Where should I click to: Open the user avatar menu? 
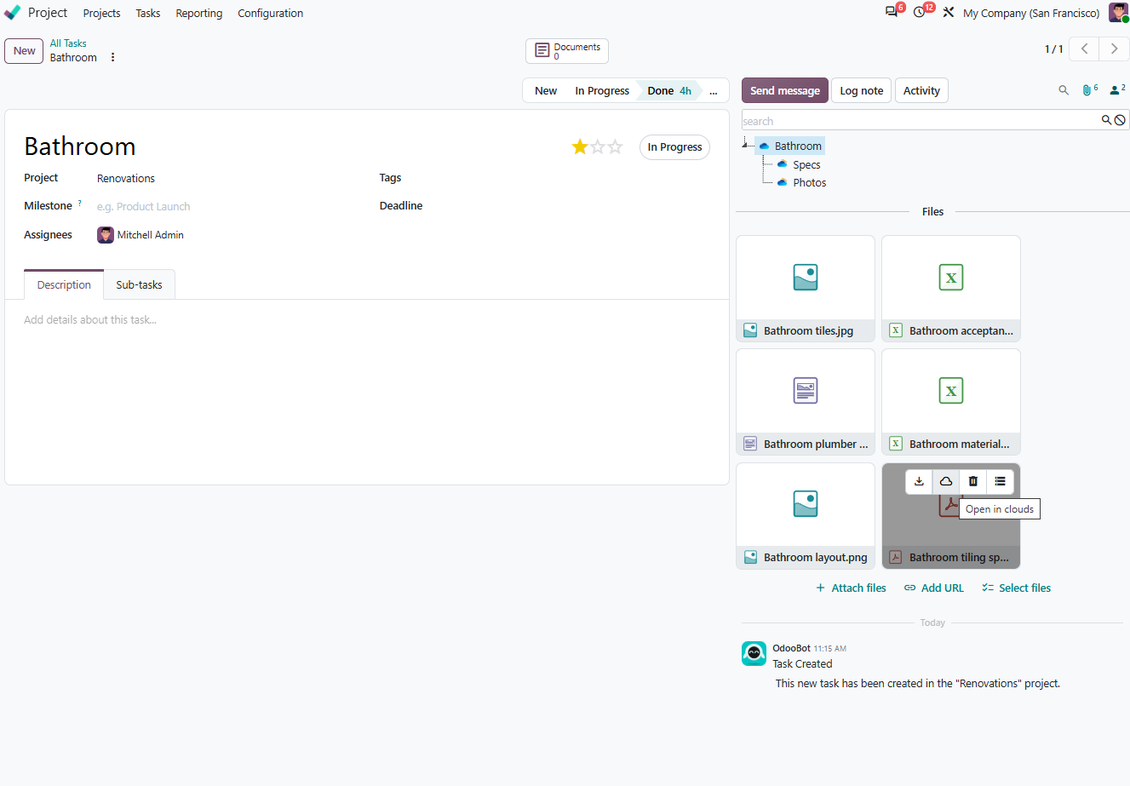(x=1118, y=12)
